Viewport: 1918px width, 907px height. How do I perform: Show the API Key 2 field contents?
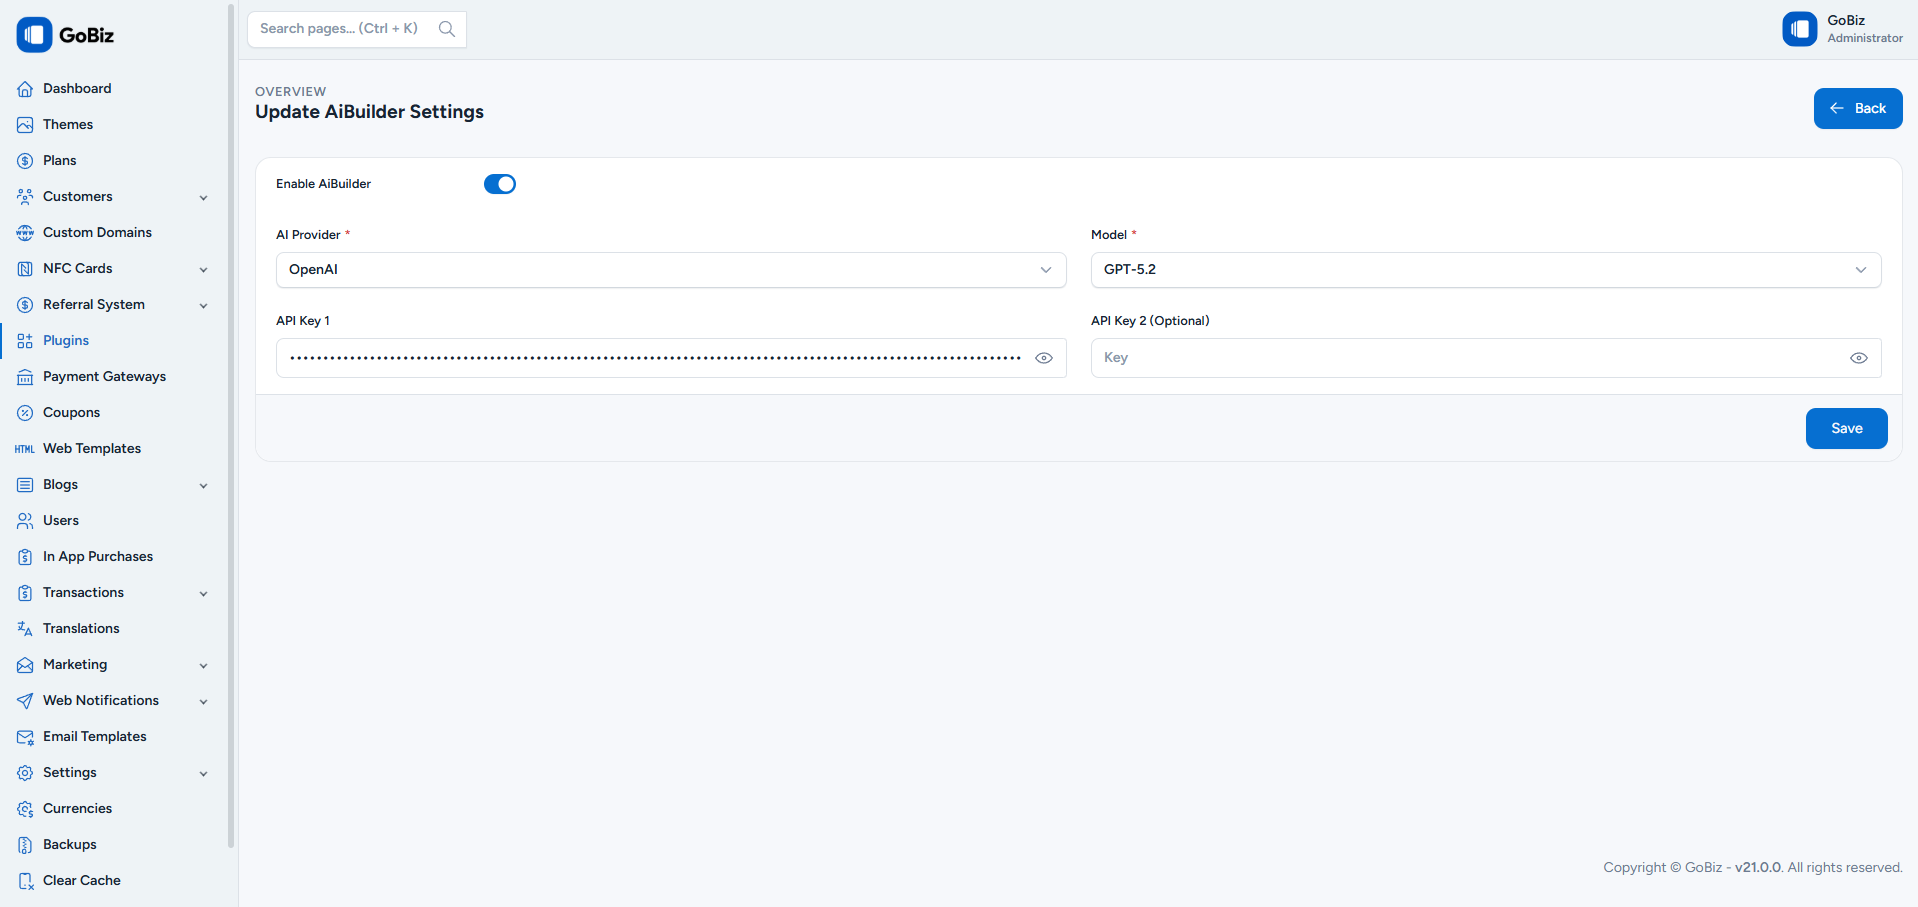click(1859, 358)
